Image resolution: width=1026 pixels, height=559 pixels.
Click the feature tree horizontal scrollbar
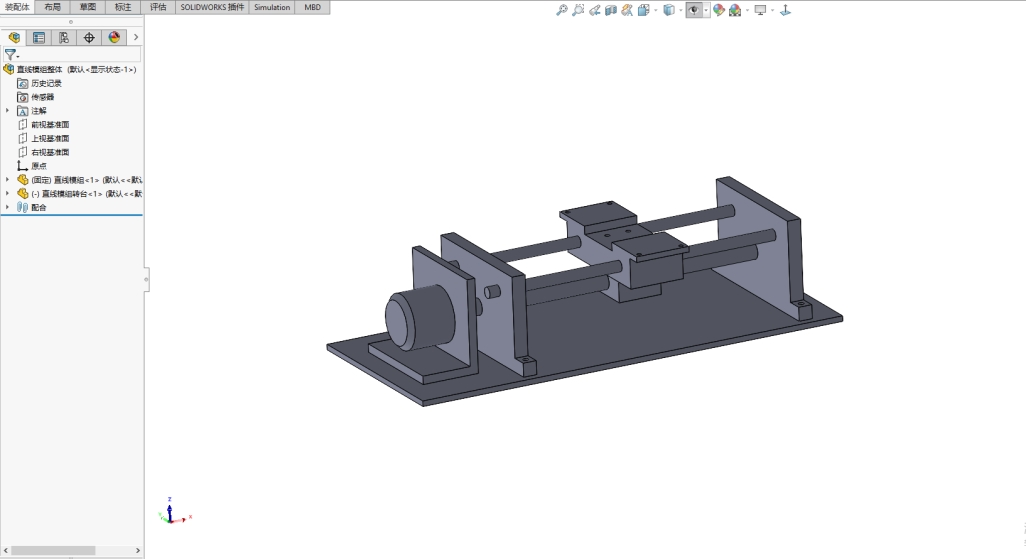pyautogui.click(x=53, y=550)
